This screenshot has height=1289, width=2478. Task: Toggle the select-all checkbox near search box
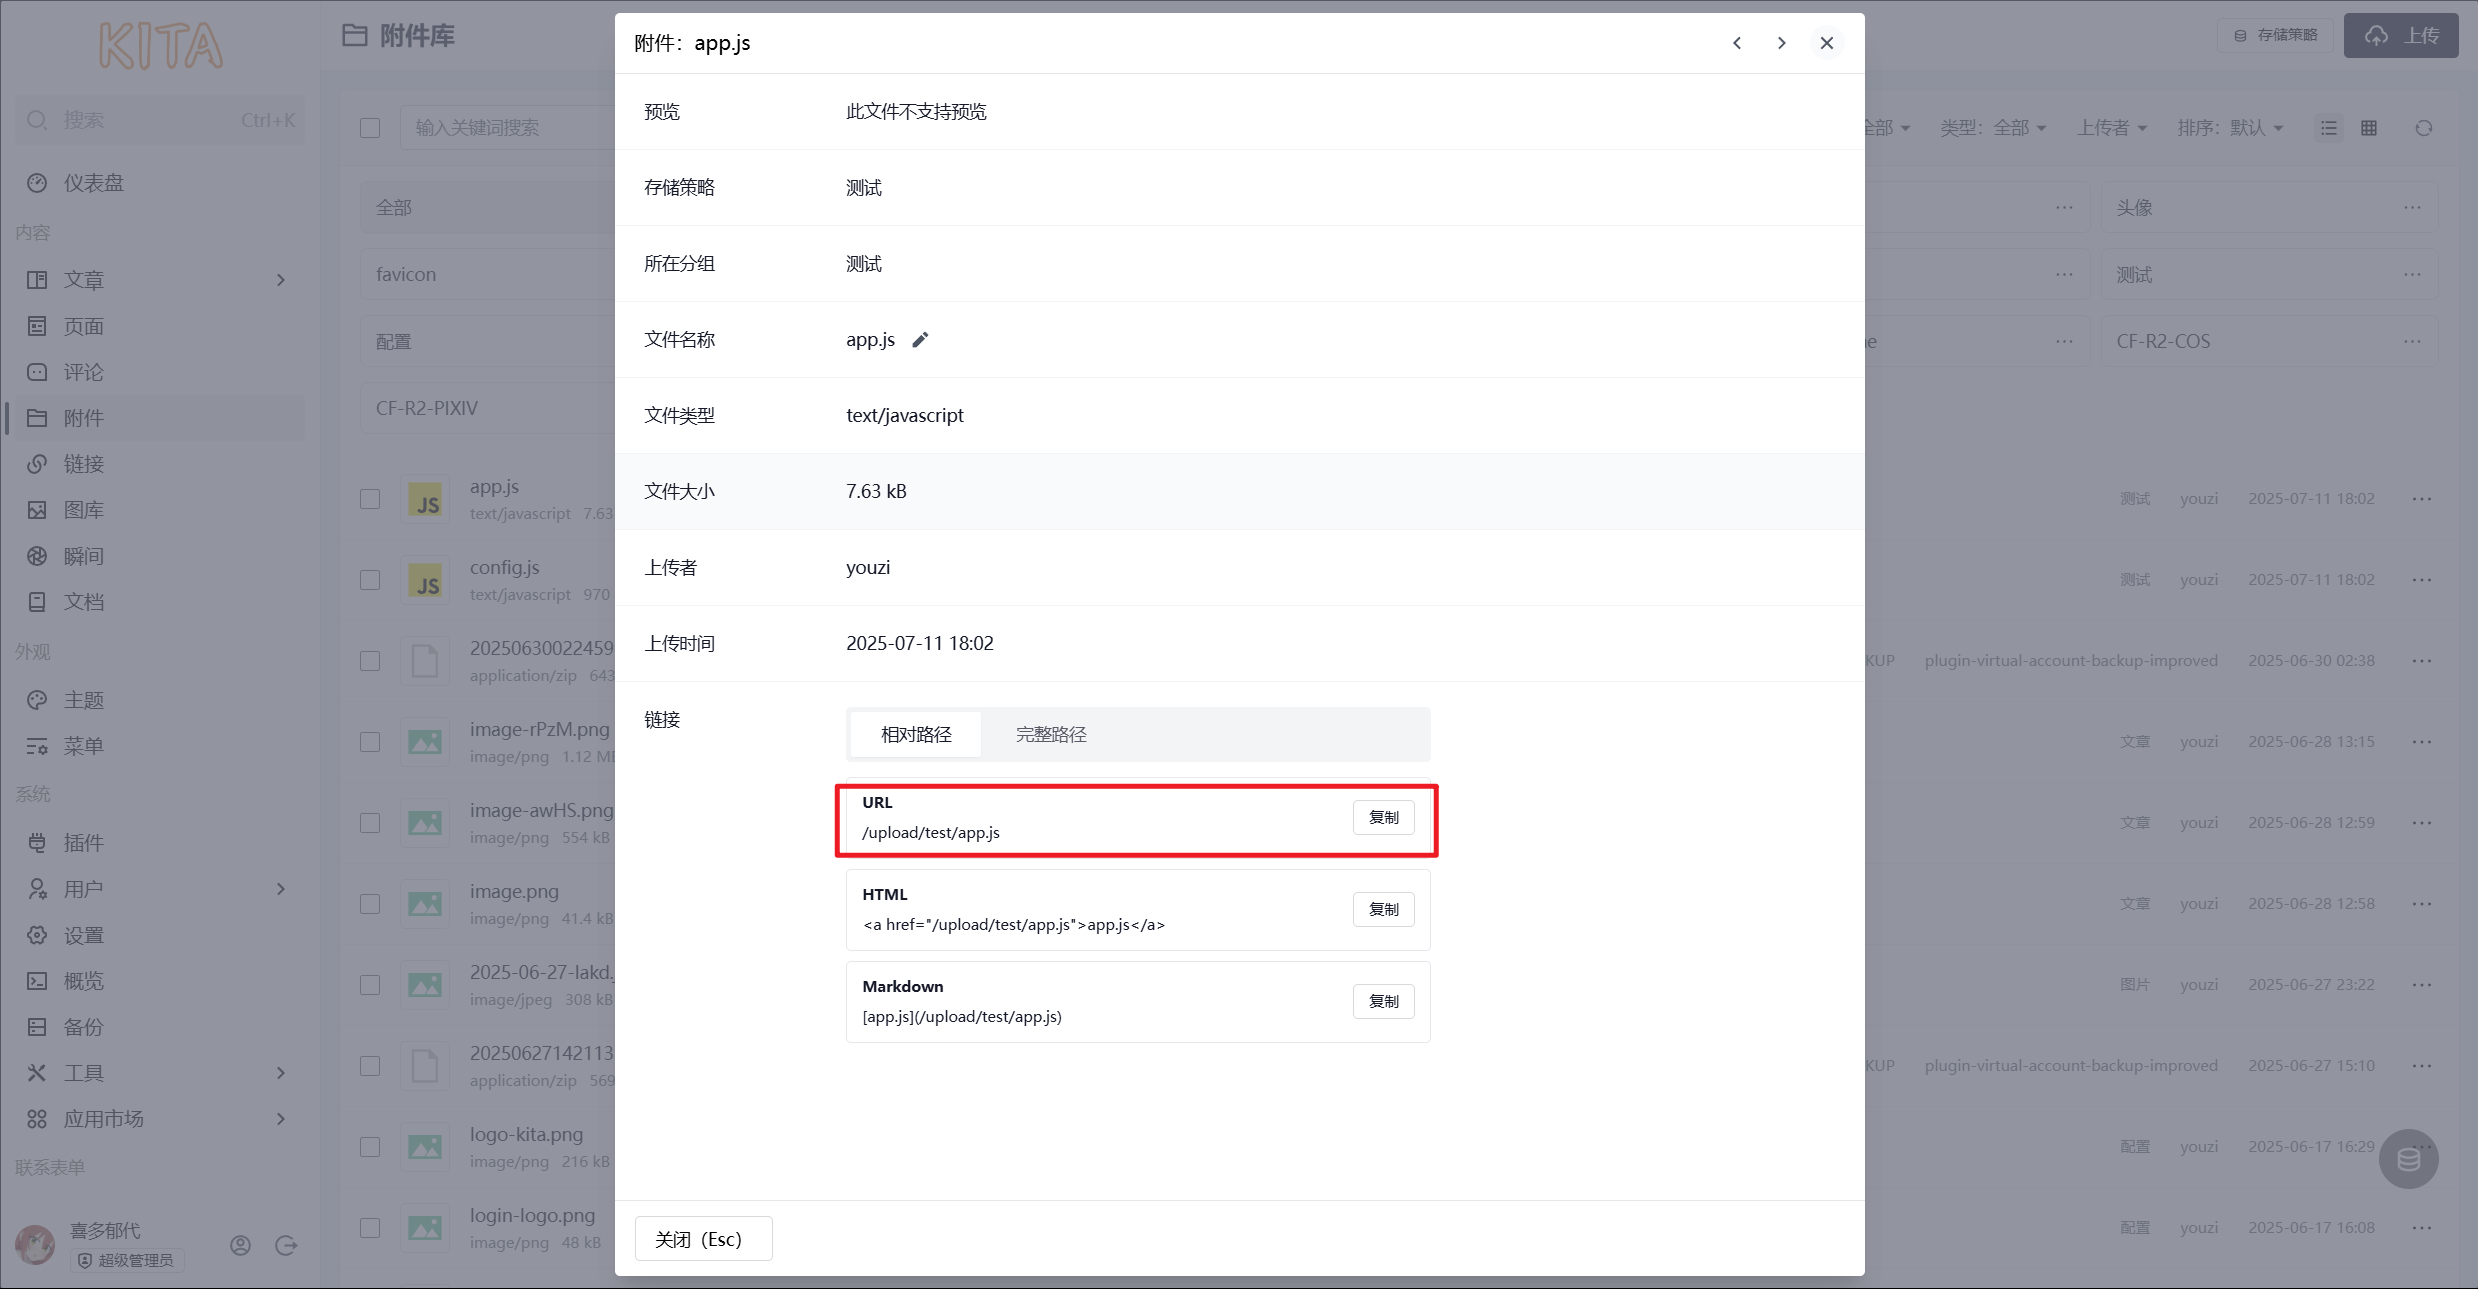370,128
